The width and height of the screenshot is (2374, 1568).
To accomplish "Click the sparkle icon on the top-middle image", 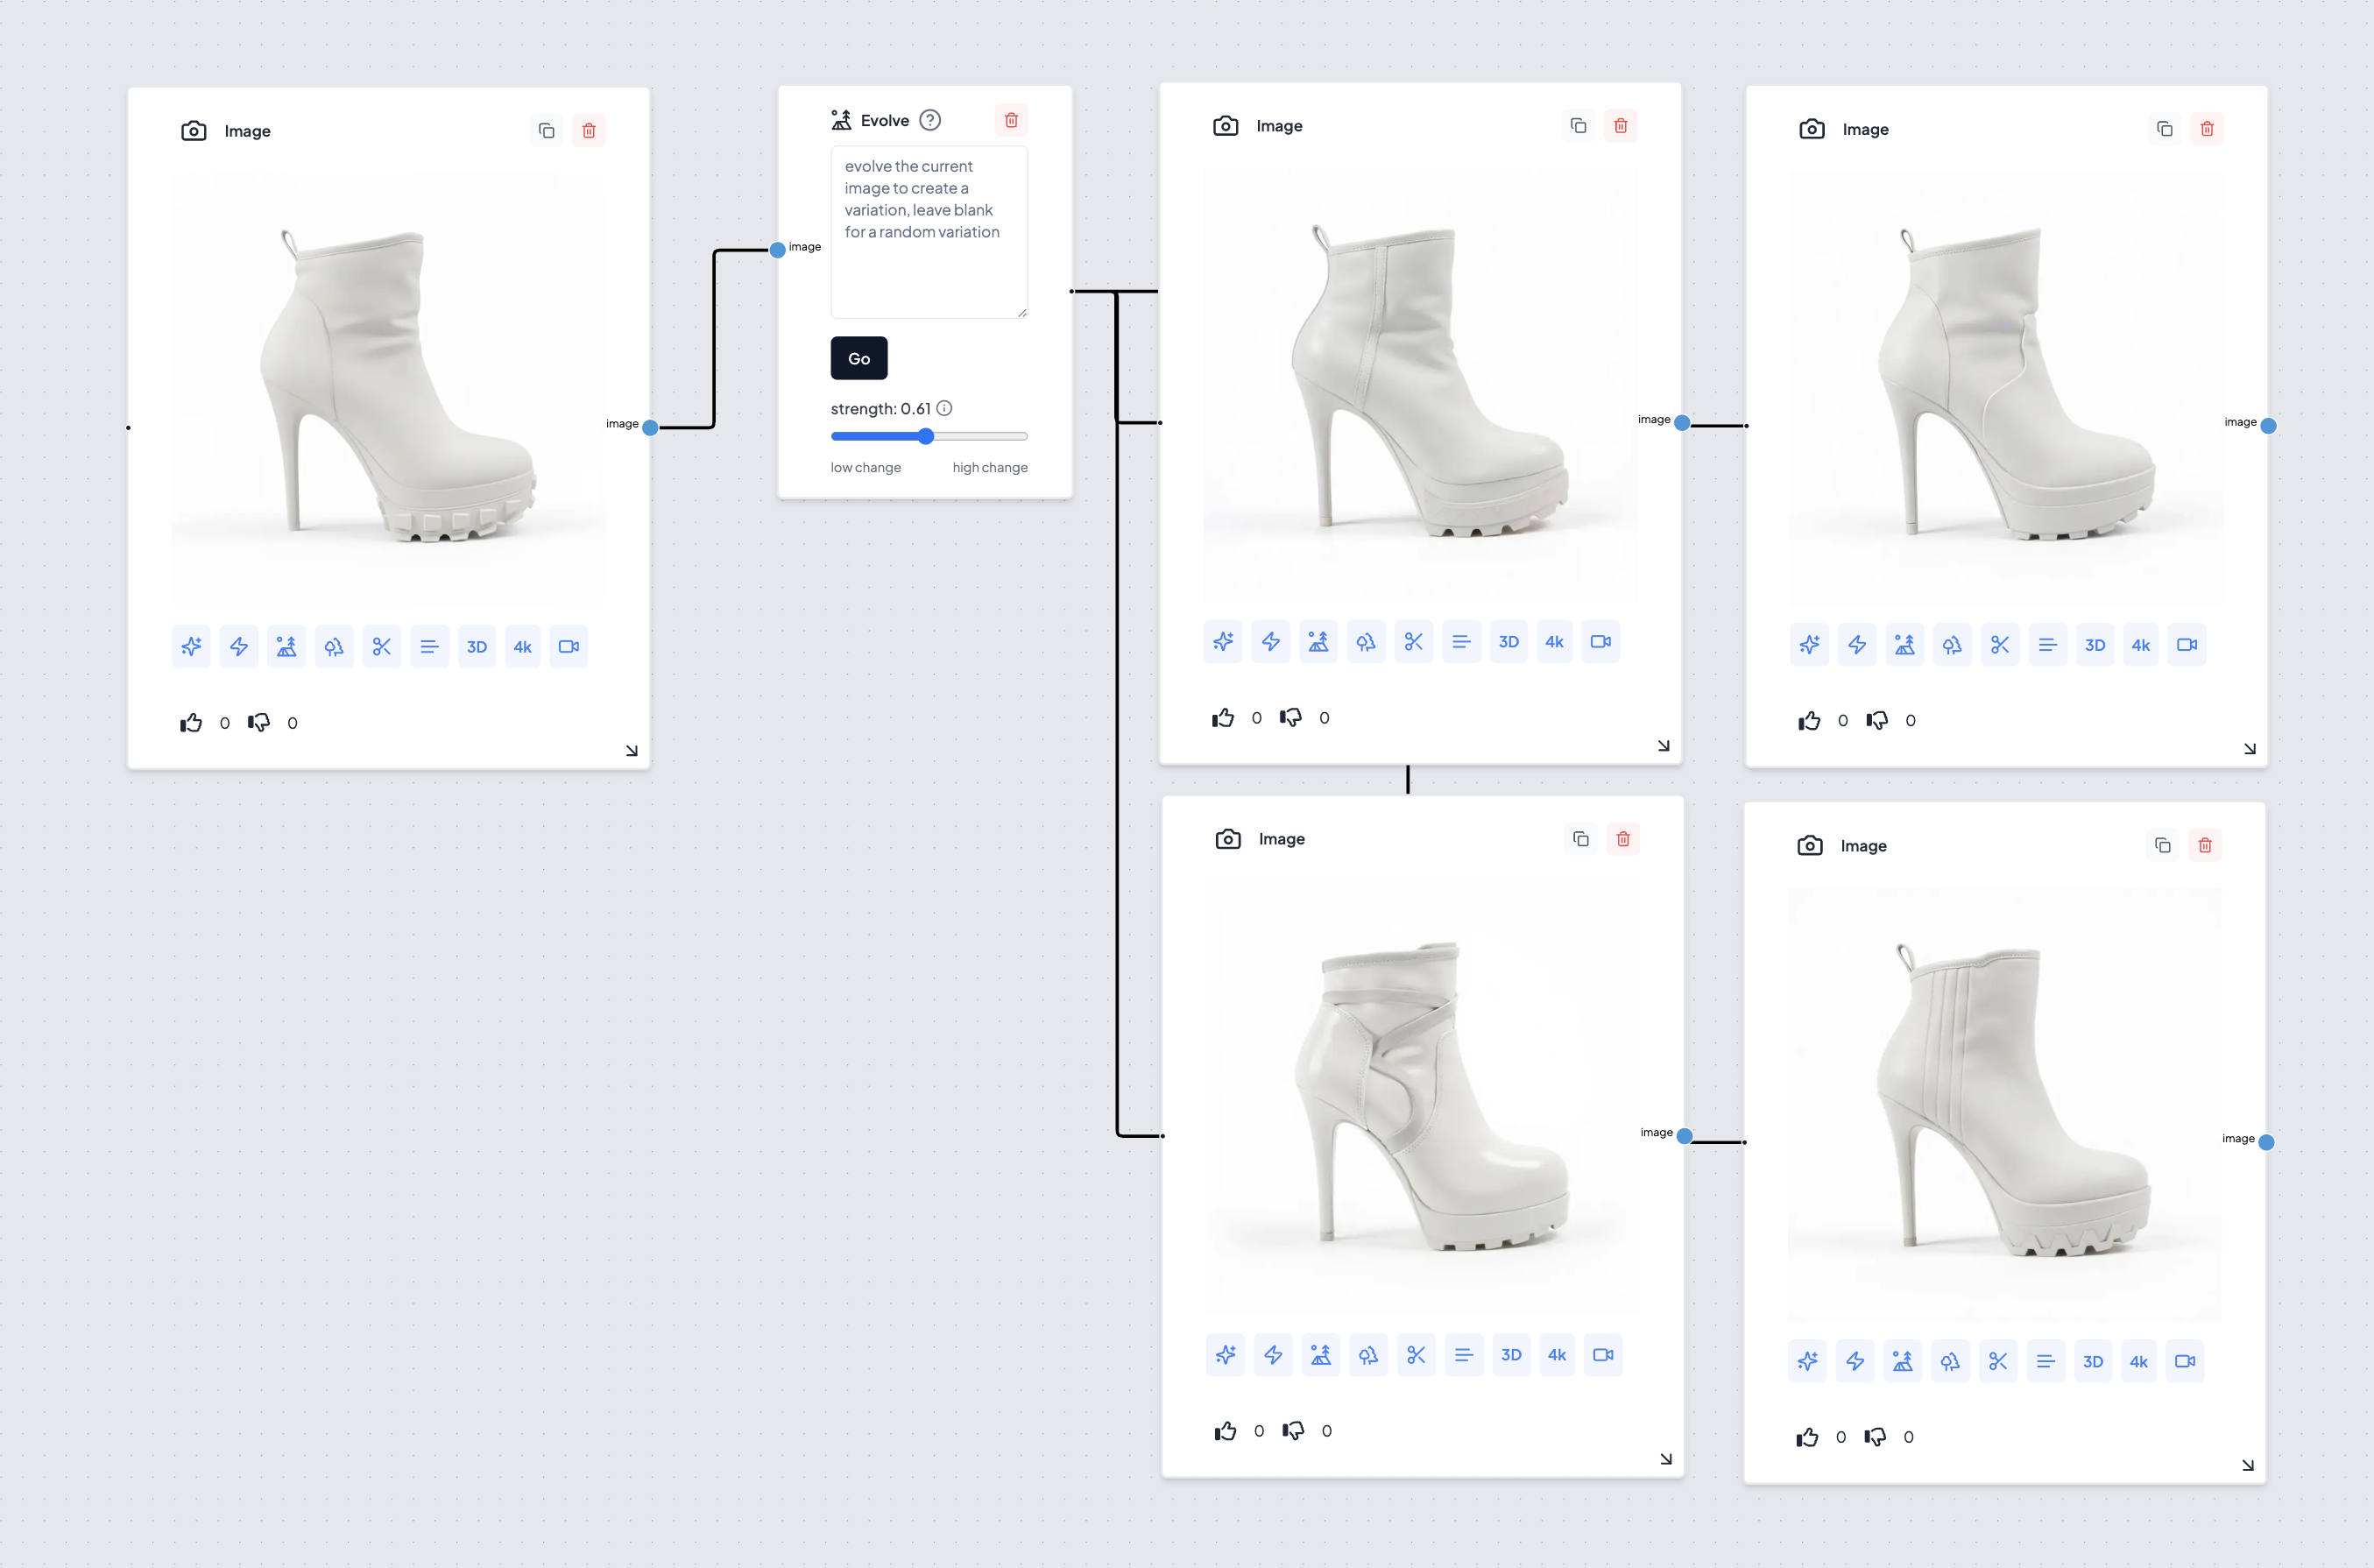I will pyautogui.click(x=1223, y=642).
